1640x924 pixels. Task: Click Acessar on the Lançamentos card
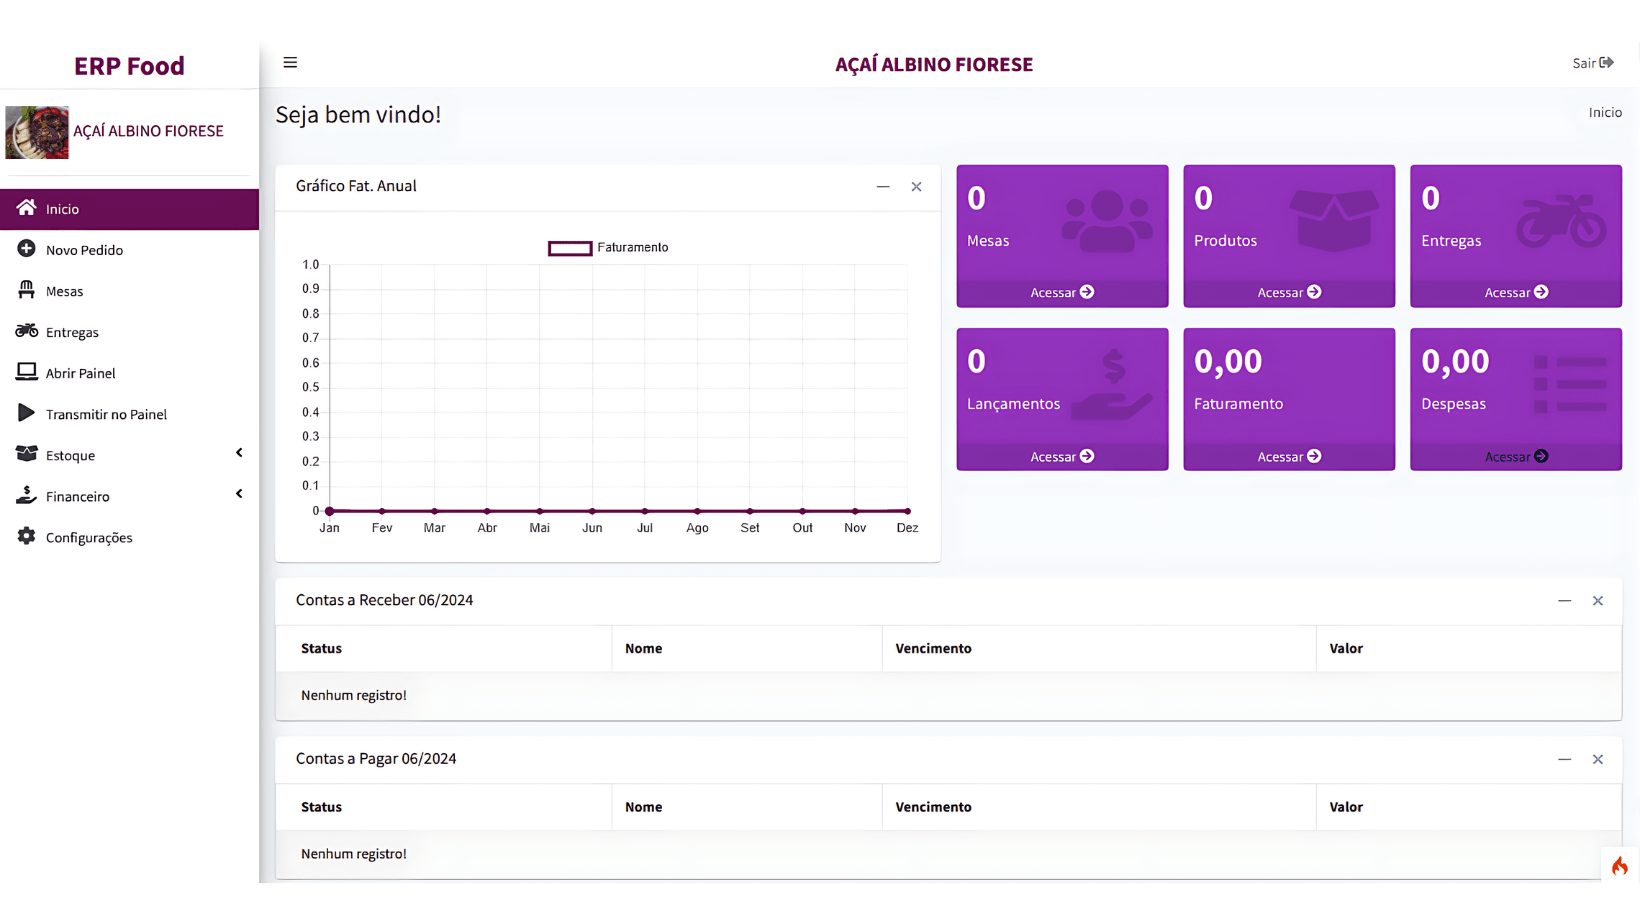(x=1061, y=456)
